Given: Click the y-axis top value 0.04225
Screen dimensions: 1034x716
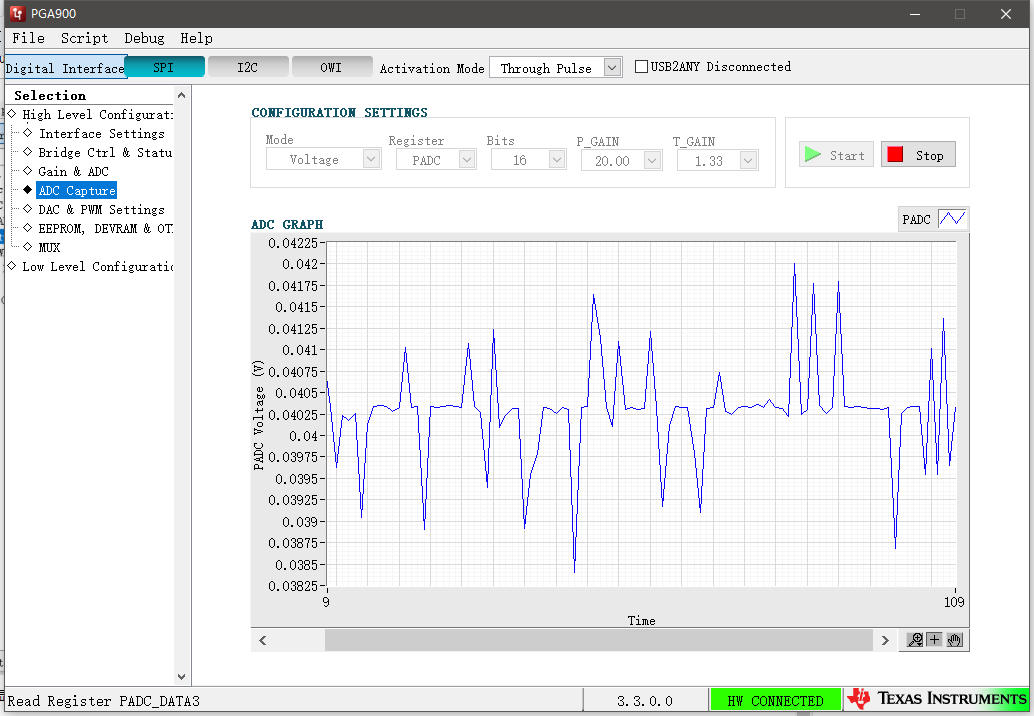Looking at the screenshot, I should (x=293, y=243).
